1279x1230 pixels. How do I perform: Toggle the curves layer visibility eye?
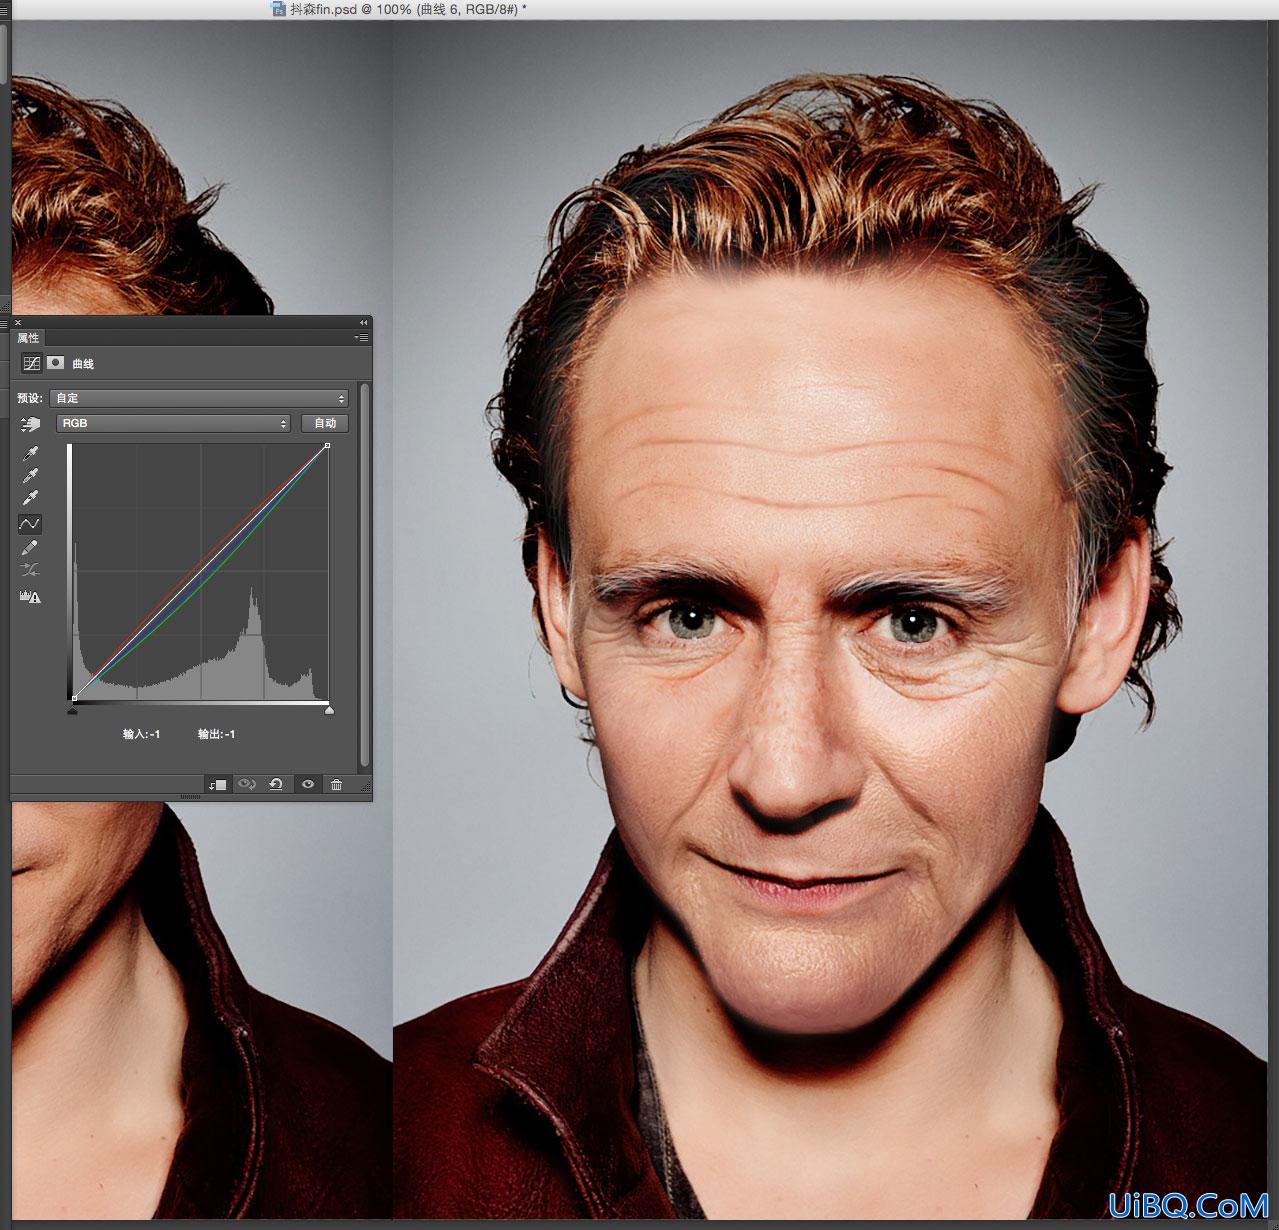308,785
